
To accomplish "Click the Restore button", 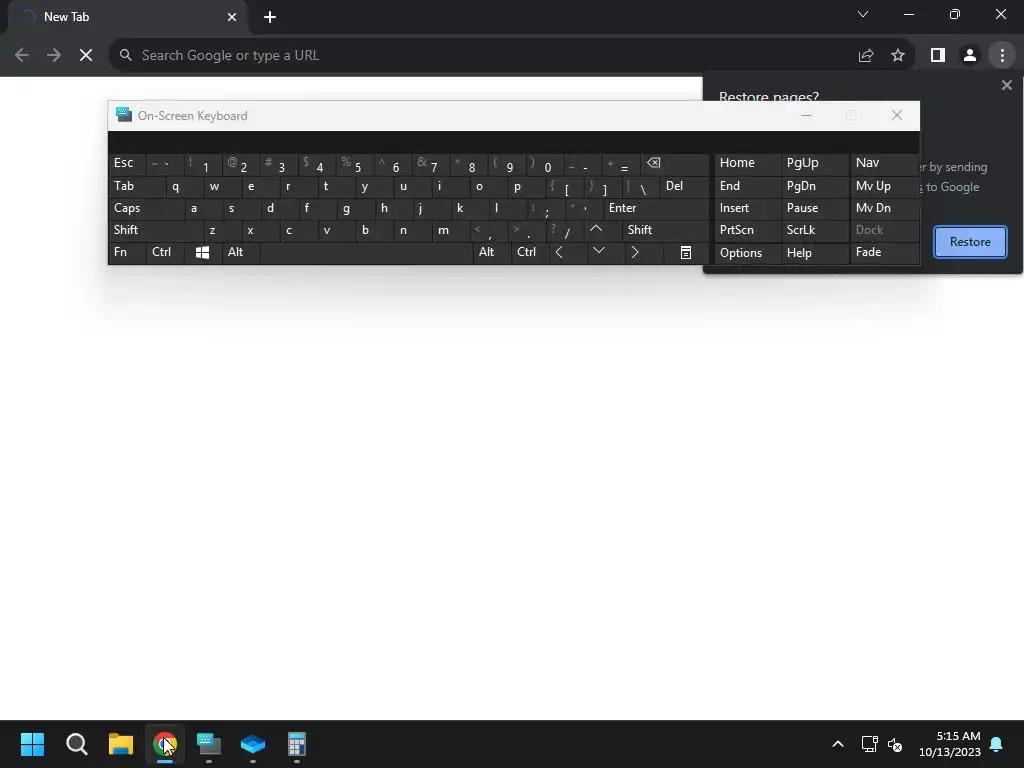I will point(970,242).
